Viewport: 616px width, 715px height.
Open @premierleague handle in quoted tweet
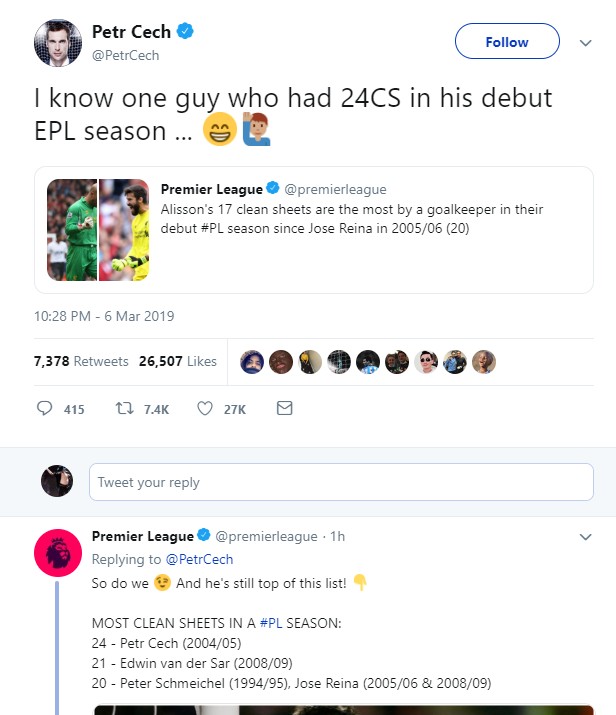coord(334,189)
